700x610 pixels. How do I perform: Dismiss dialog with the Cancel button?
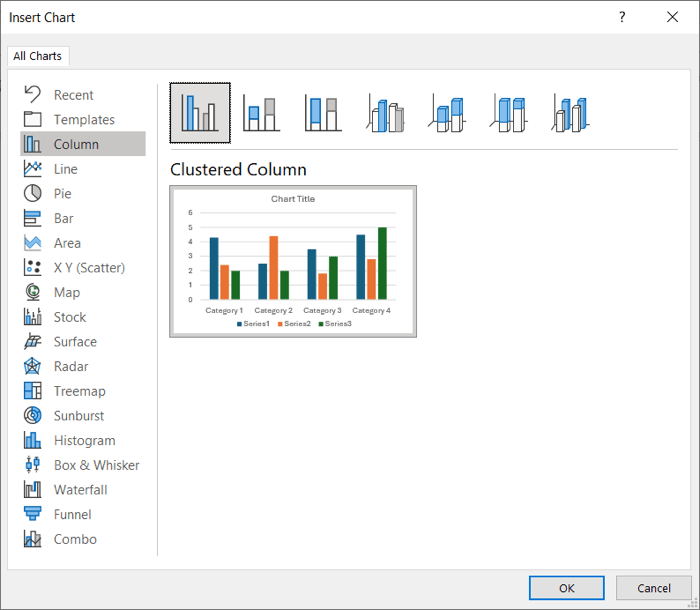coord(654,588)
